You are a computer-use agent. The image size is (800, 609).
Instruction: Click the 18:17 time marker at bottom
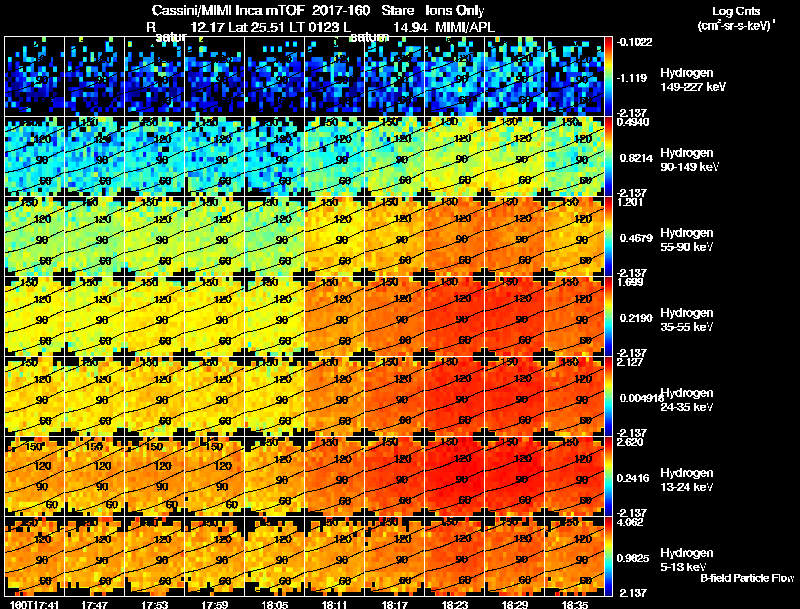pyautogui.click(x=394, y=604)
